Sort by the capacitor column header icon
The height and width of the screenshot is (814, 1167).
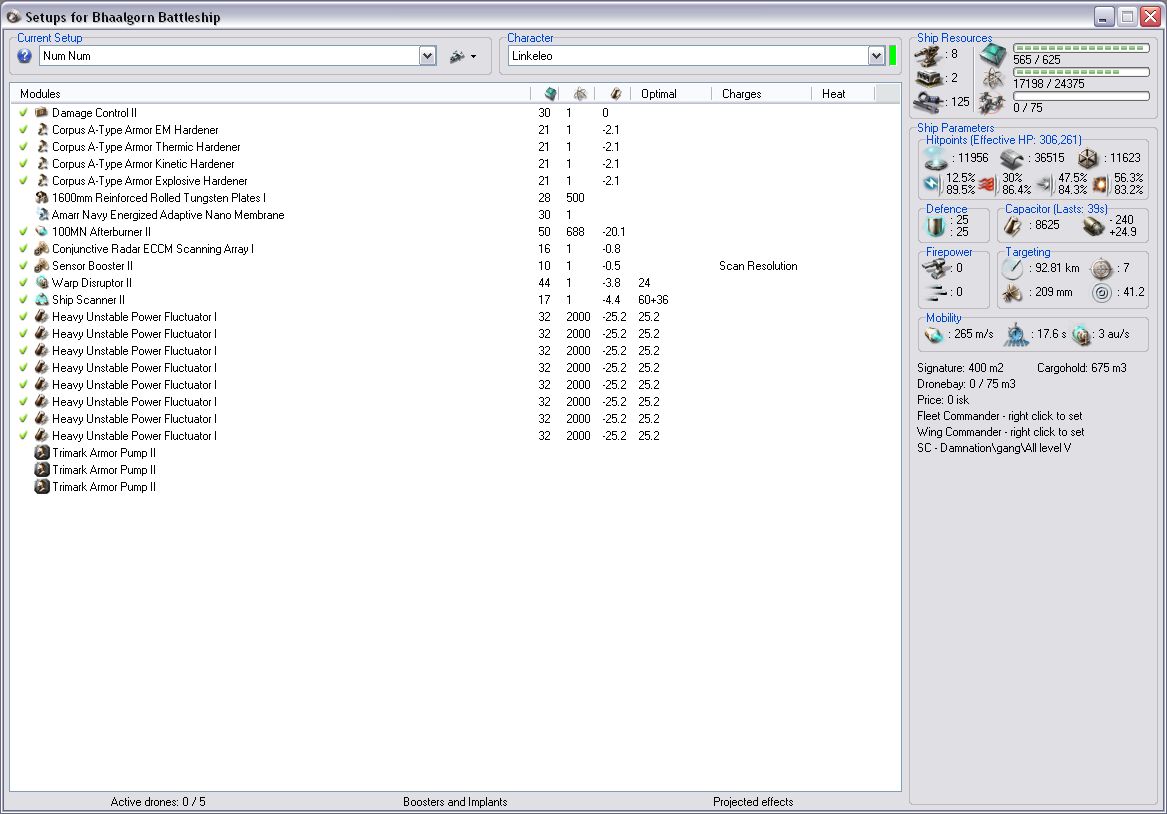[x=616, y=94]
